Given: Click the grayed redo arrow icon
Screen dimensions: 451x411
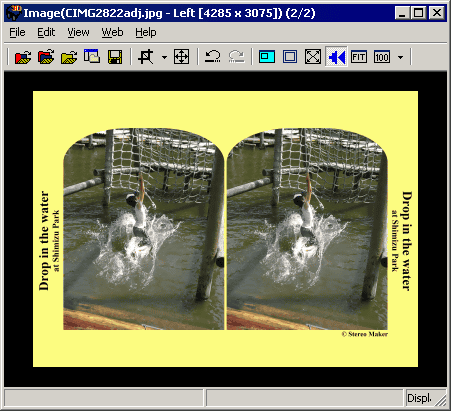Looking at the screenshot, I should point(236,57).
